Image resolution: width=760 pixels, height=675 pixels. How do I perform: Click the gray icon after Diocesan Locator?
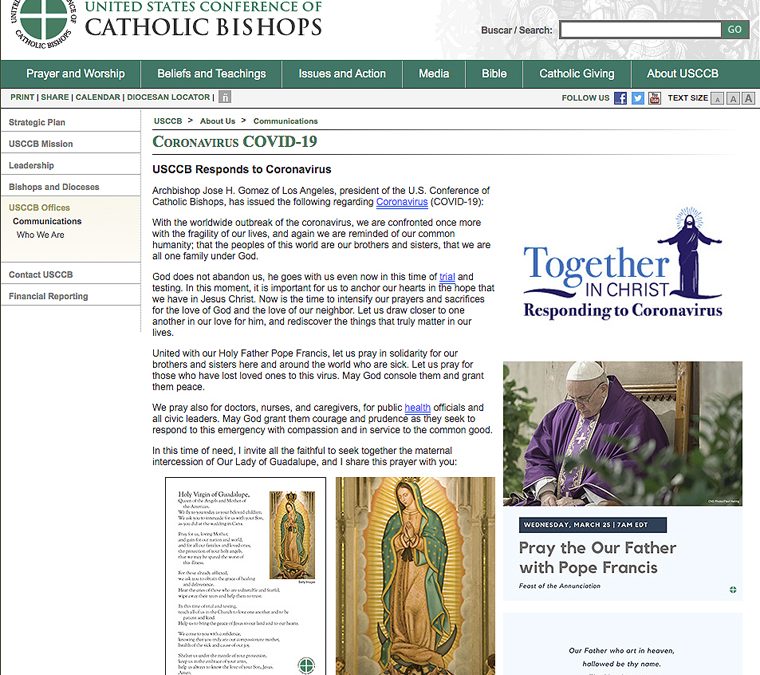coord(224,97)
